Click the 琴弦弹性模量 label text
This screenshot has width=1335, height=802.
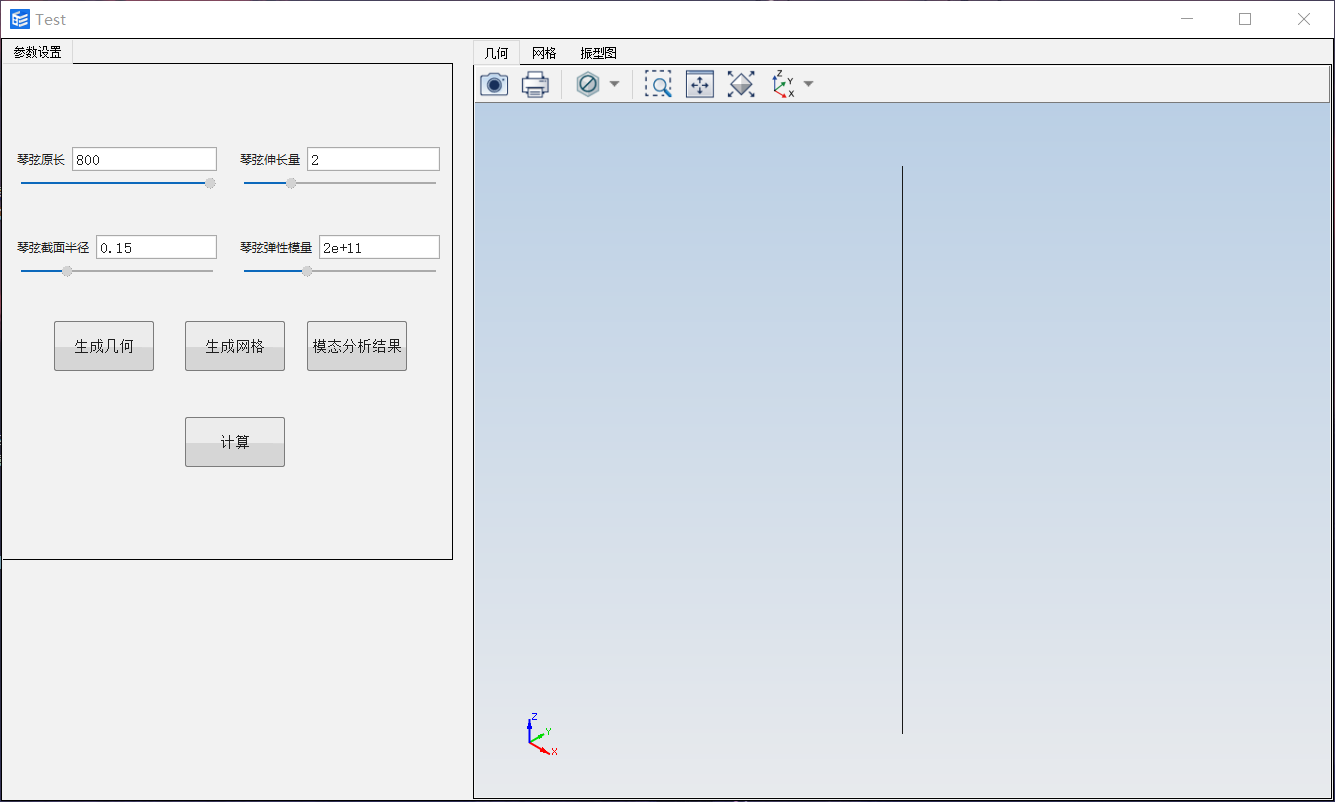coord(276,247)
